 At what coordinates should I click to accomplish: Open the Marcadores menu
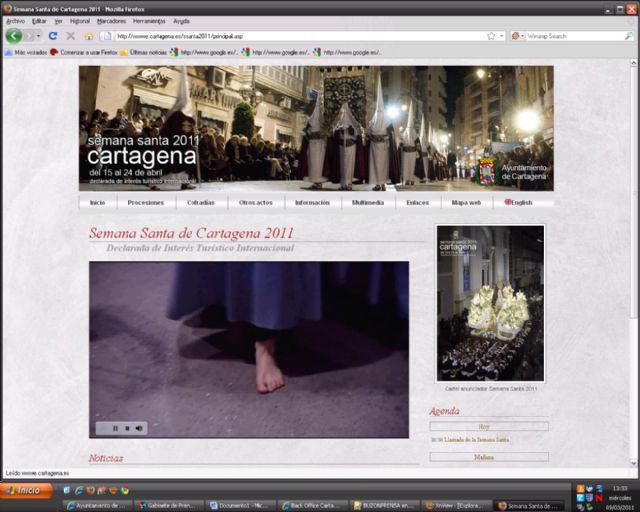111,21
